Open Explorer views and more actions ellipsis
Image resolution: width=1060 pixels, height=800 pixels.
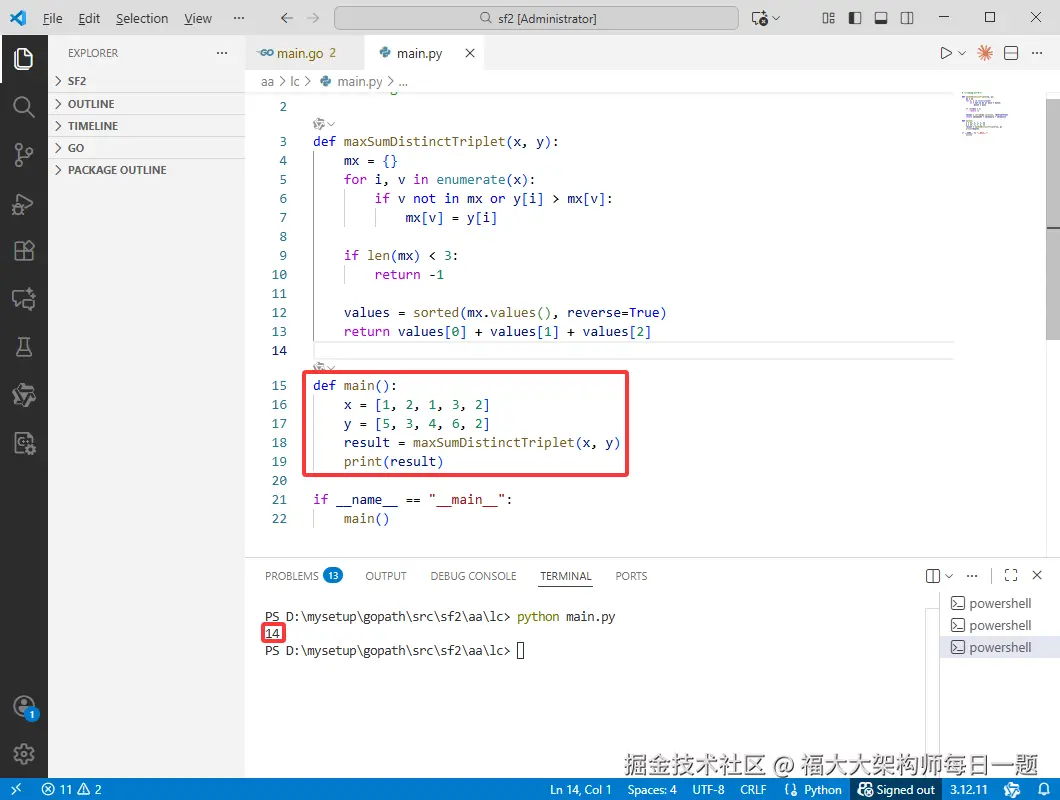[222, 53]
